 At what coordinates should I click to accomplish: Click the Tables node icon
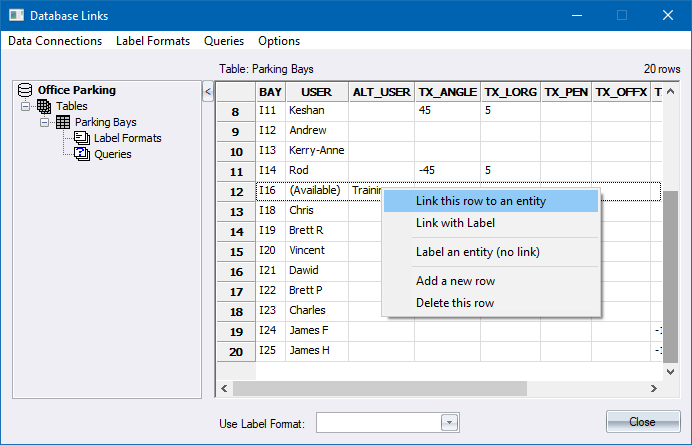click(44, 106)
